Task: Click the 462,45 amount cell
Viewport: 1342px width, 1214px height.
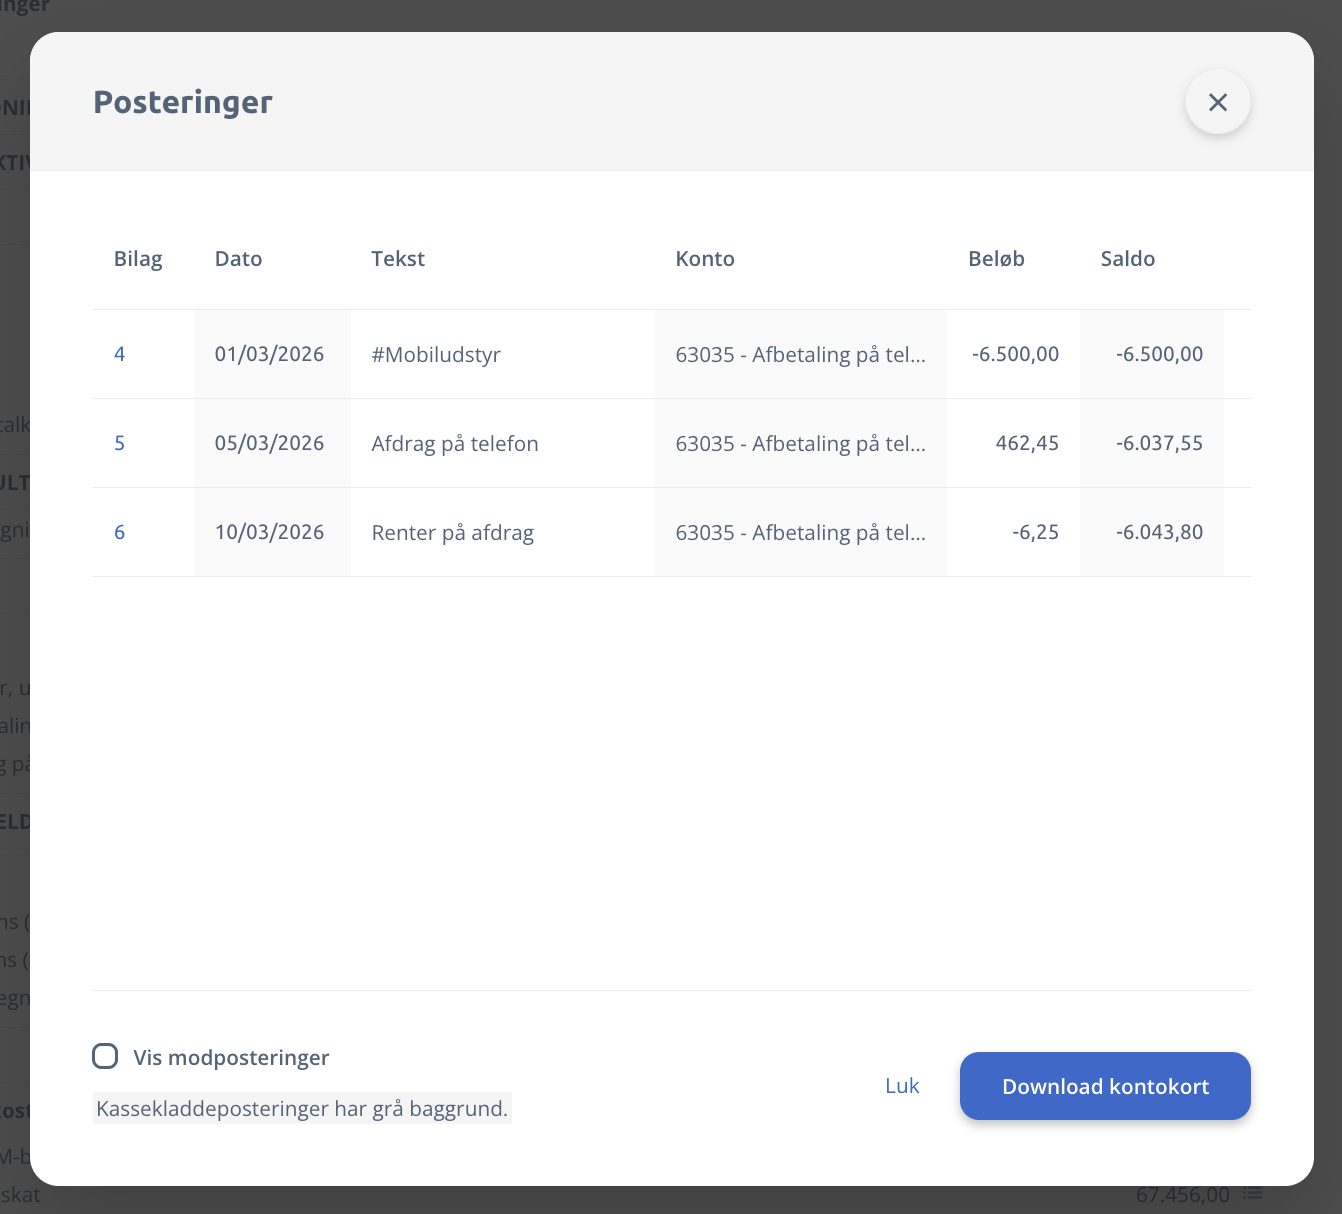Action: tap(1027, 443)
